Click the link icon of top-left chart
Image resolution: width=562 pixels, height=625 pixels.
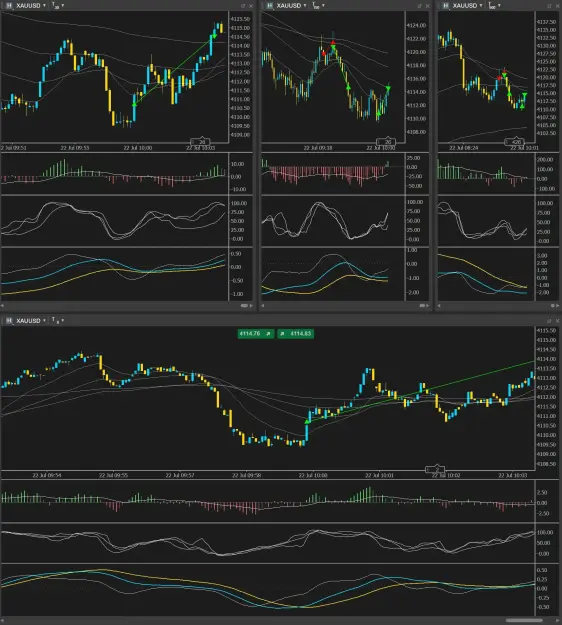[9, 6]
